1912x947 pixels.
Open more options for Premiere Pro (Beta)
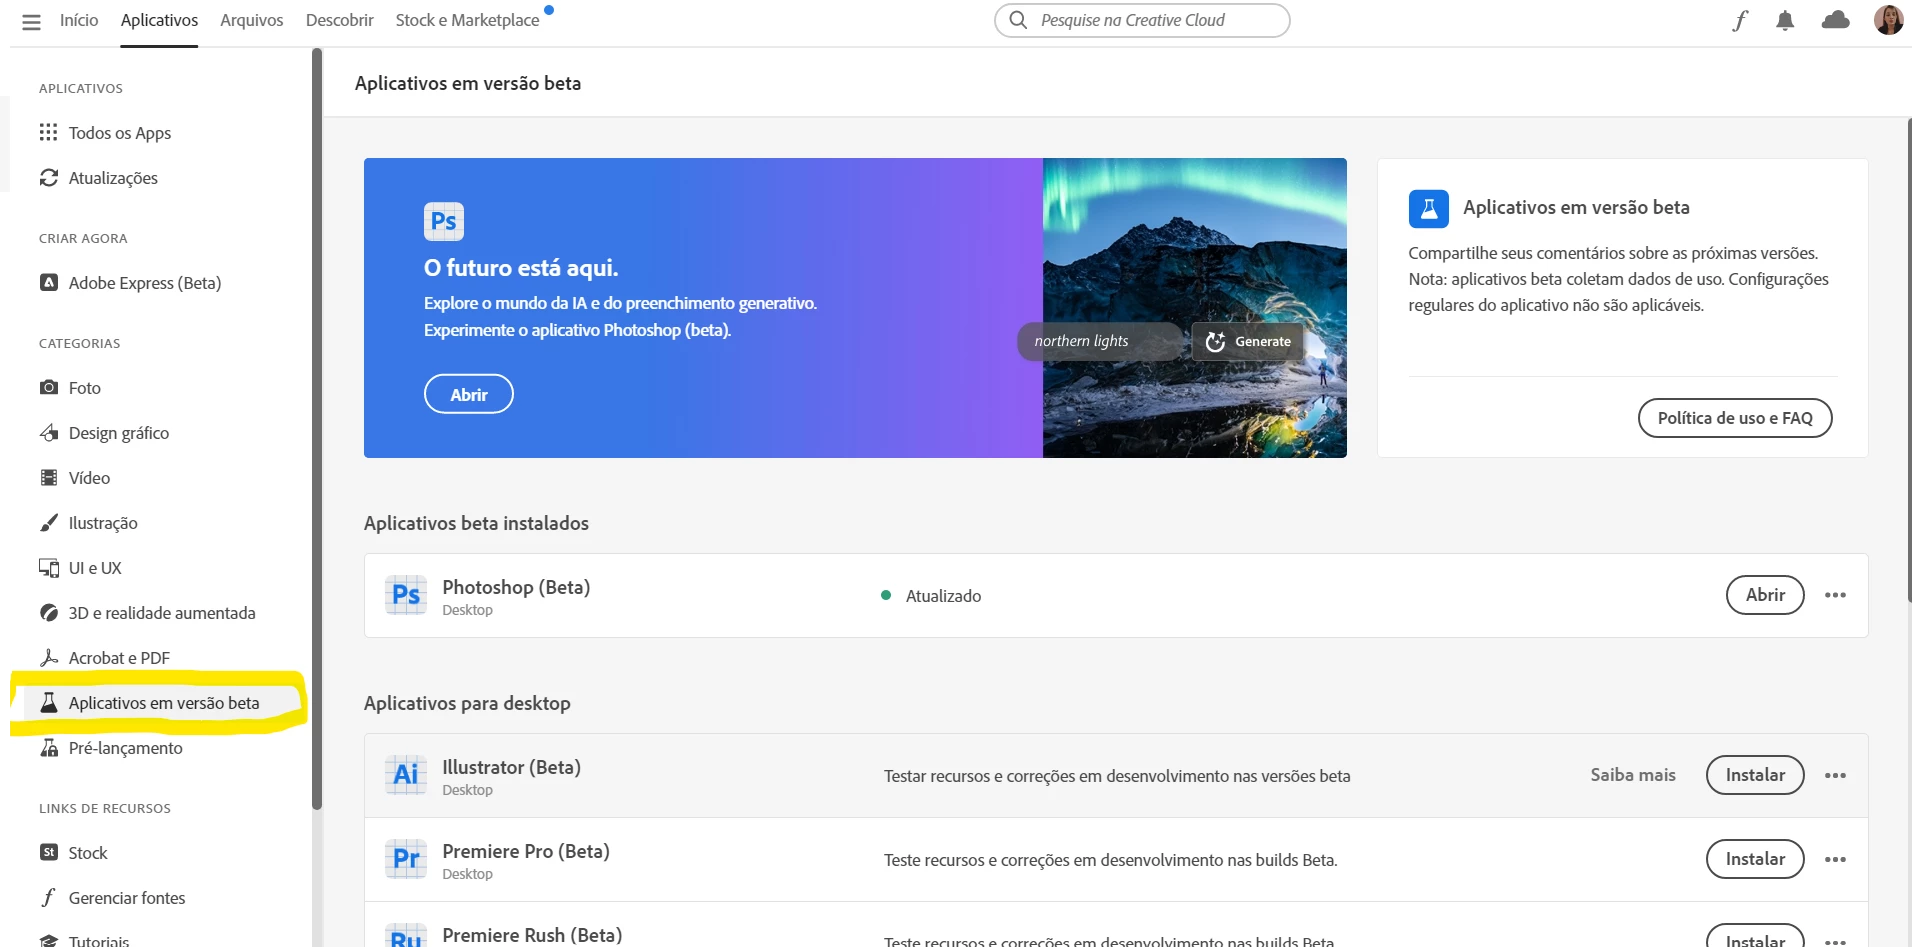click(x=1835, y=859)
